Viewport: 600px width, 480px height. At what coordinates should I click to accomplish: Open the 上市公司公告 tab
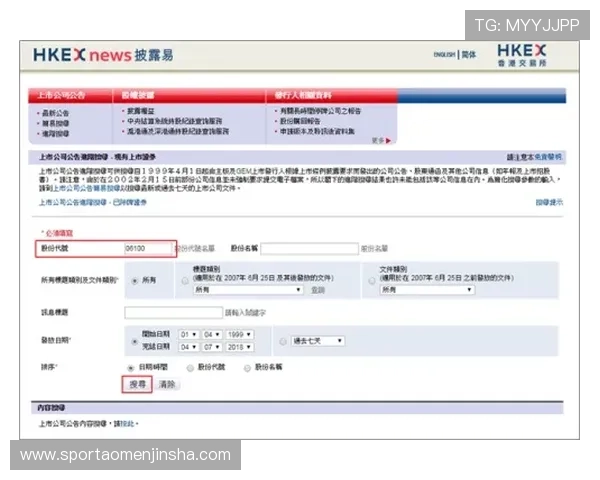click(x=62, y=95)
